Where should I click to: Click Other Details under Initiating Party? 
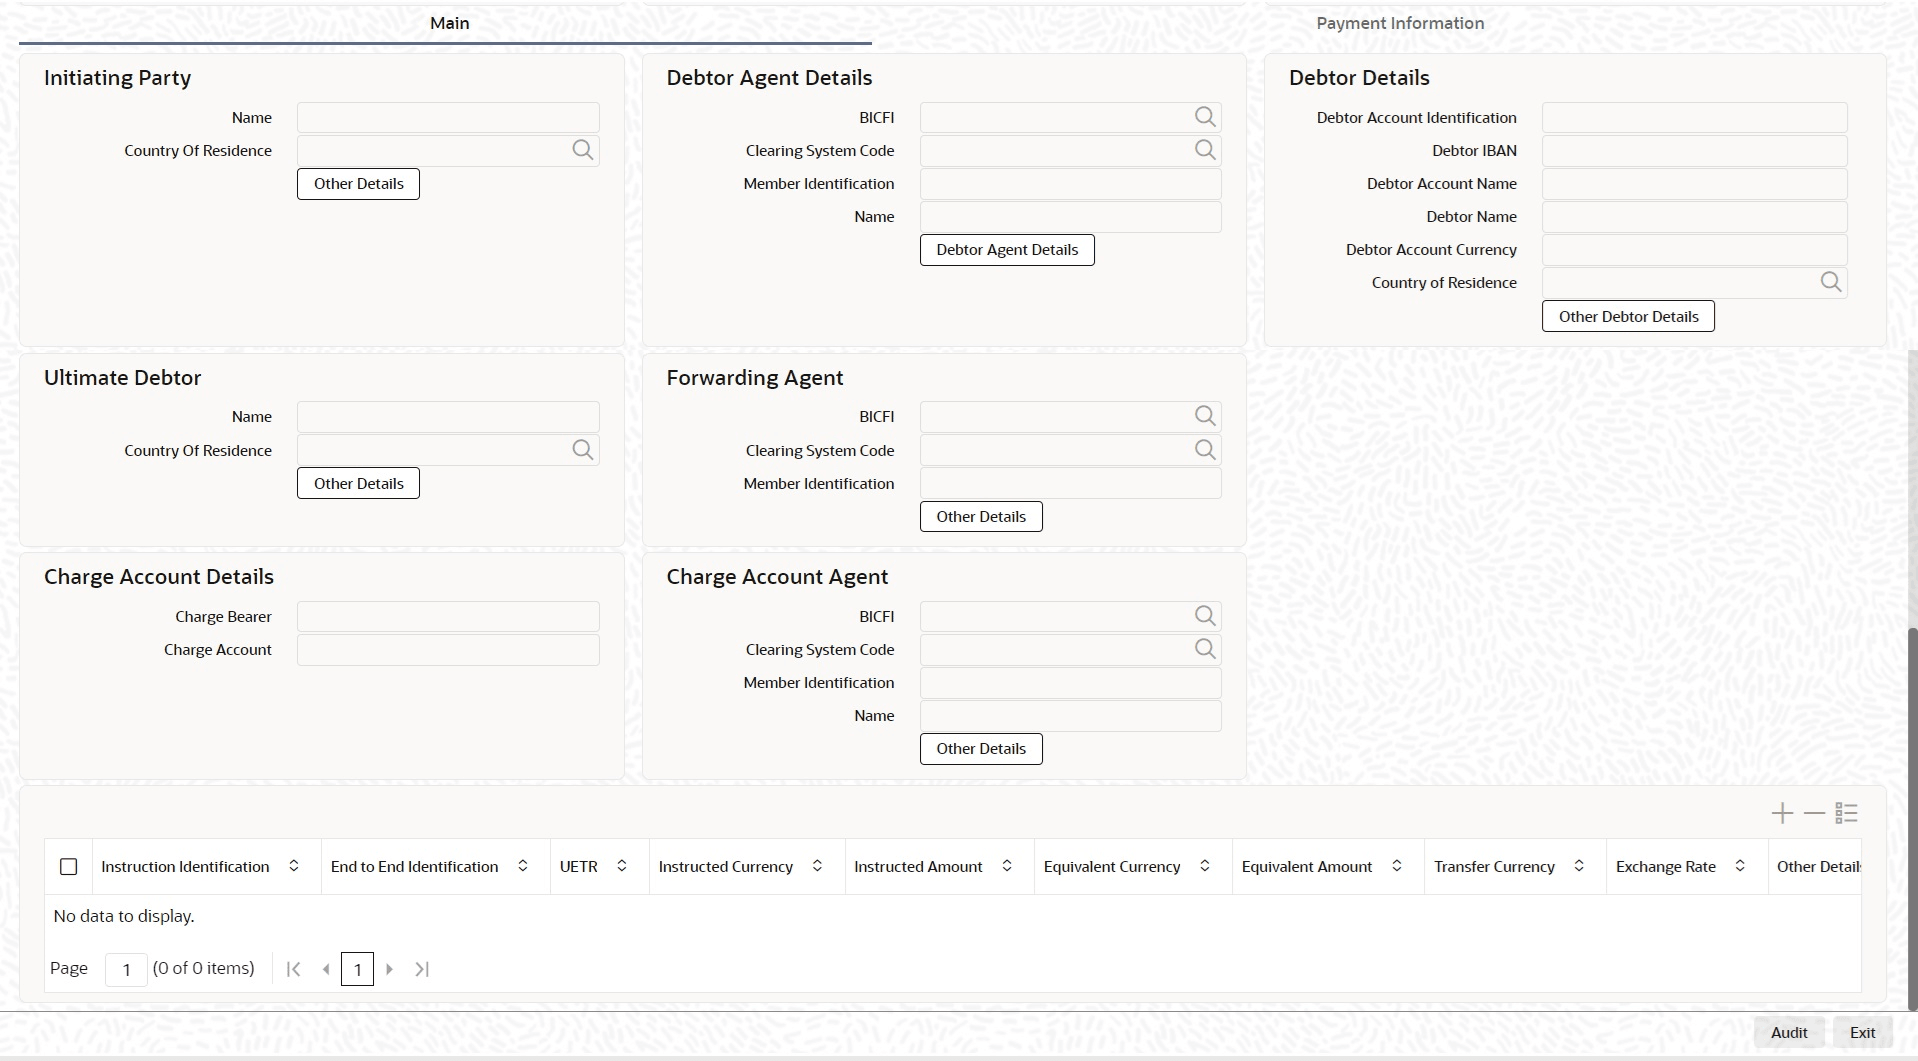358,184
